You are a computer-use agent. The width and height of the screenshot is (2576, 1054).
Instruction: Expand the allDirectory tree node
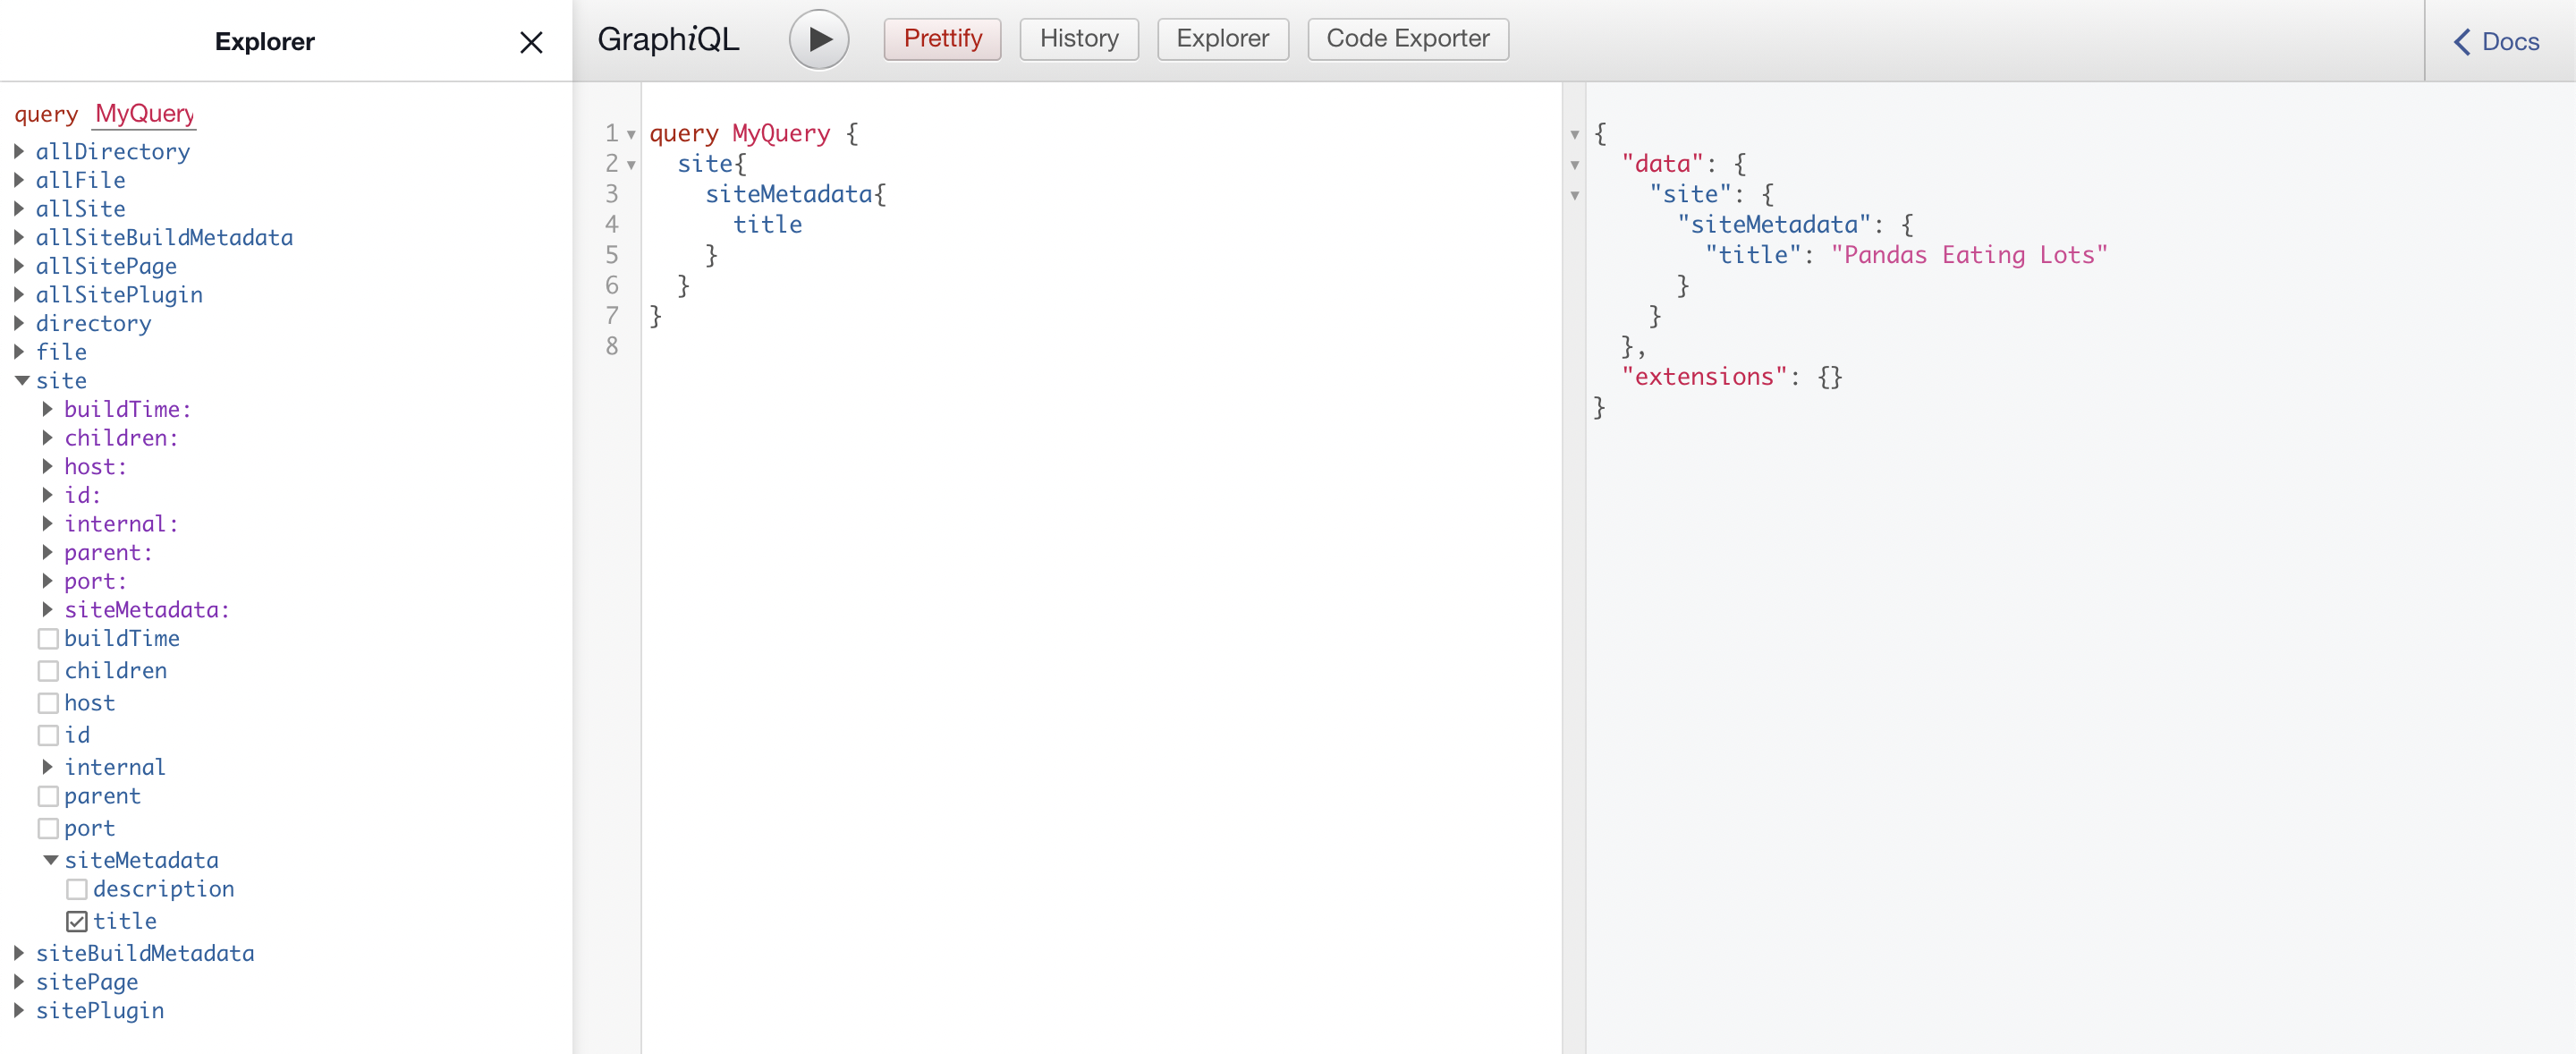(19, 151)
